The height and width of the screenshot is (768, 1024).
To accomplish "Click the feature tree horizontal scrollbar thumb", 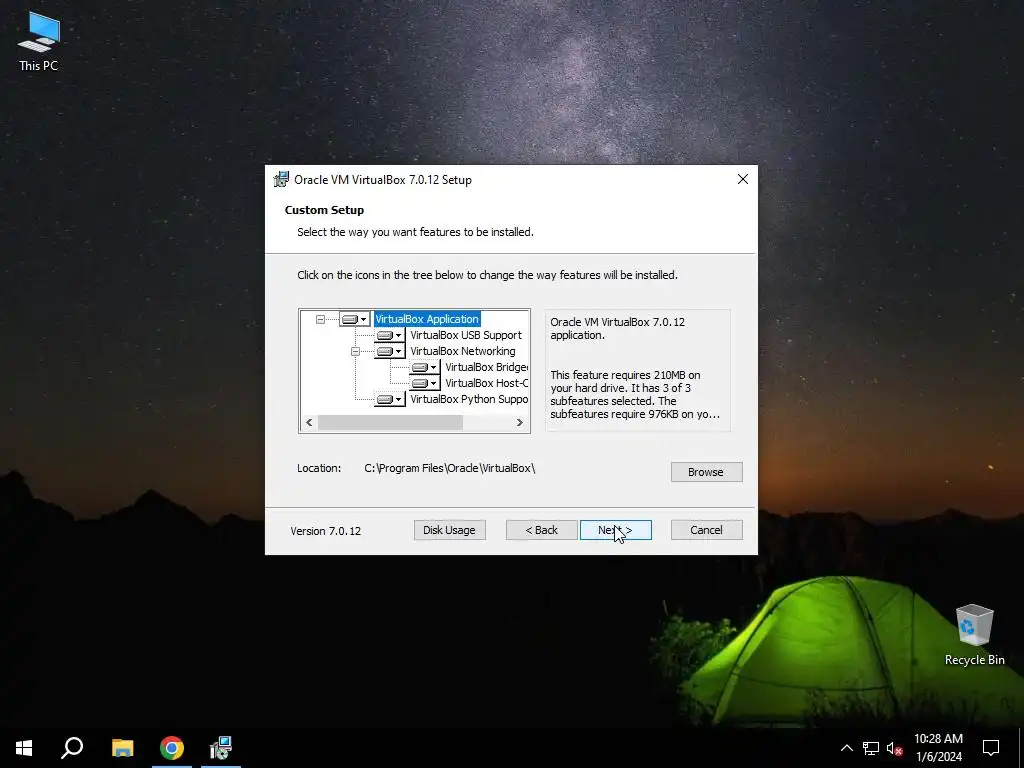I will pos(391,423).
